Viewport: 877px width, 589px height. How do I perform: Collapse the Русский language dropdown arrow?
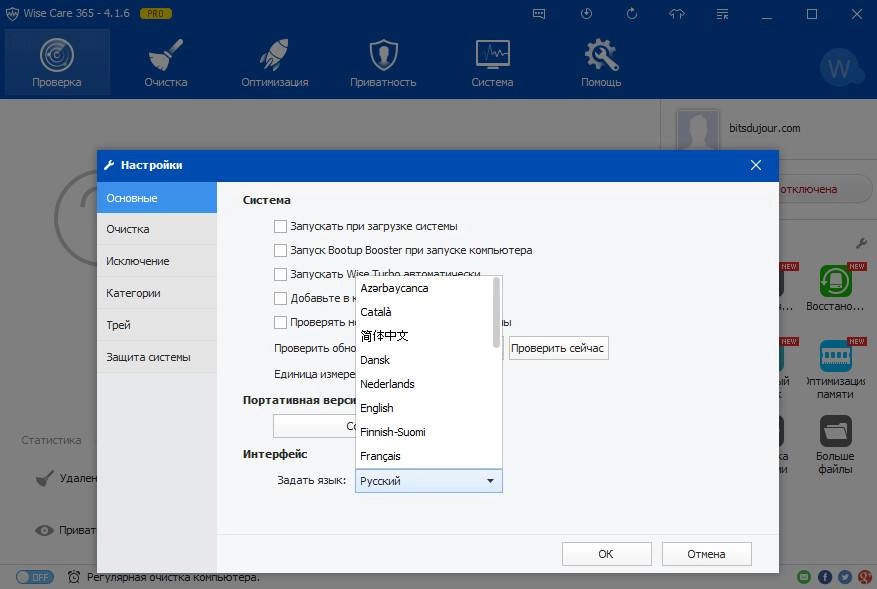click(x=490, y=481)
